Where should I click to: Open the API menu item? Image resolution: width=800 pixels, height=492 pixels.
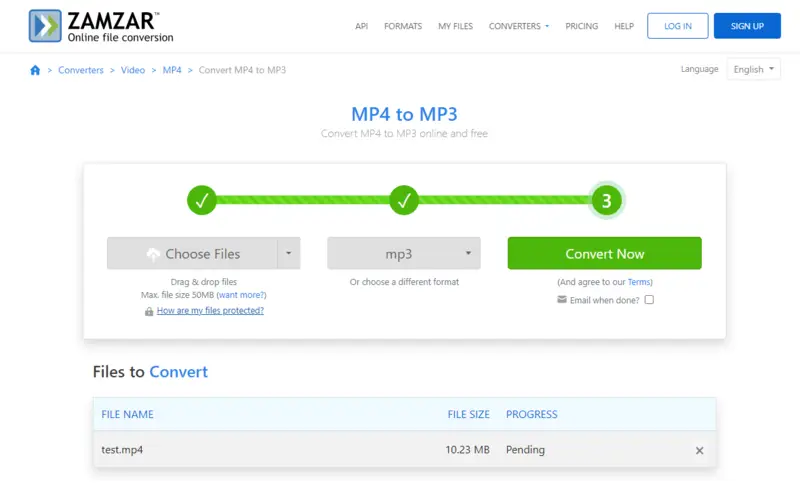pyautogui.click(x=361, y=26)
